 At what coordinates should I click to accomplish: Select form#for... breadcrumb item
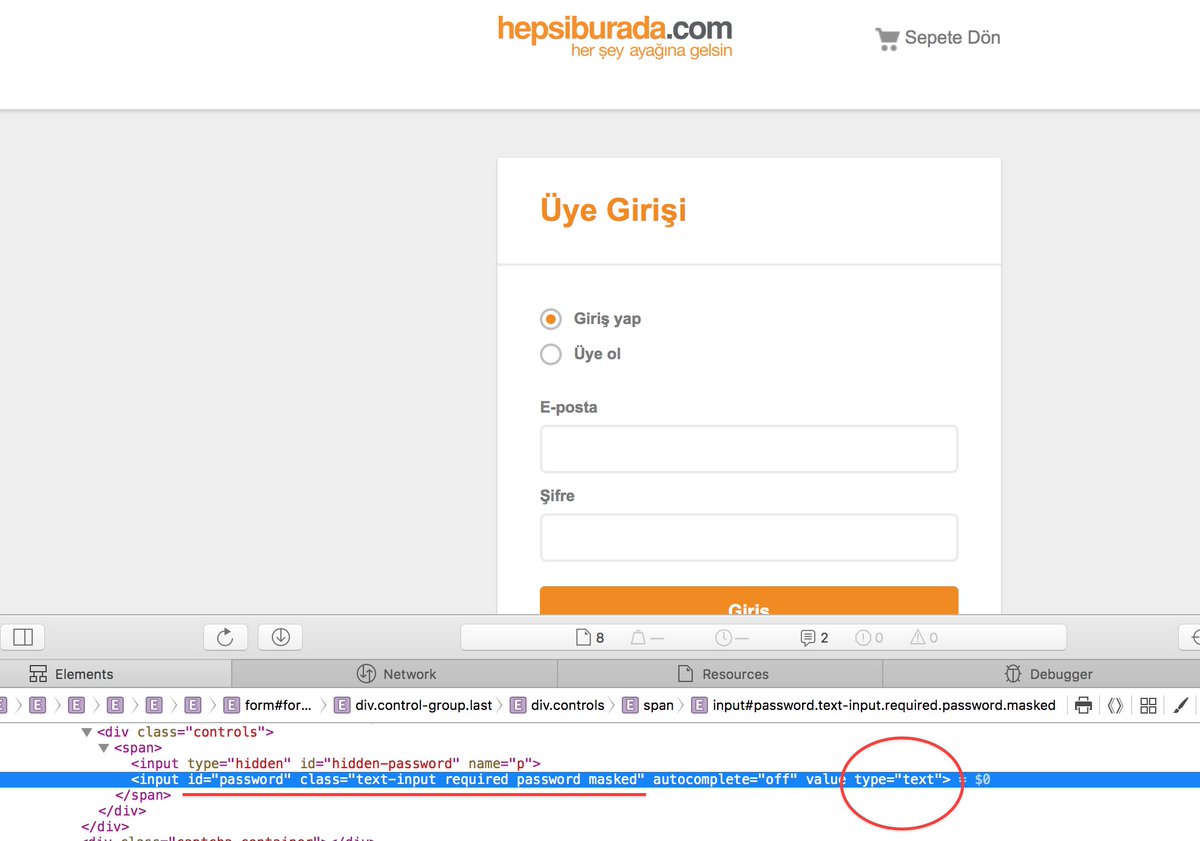267,705
